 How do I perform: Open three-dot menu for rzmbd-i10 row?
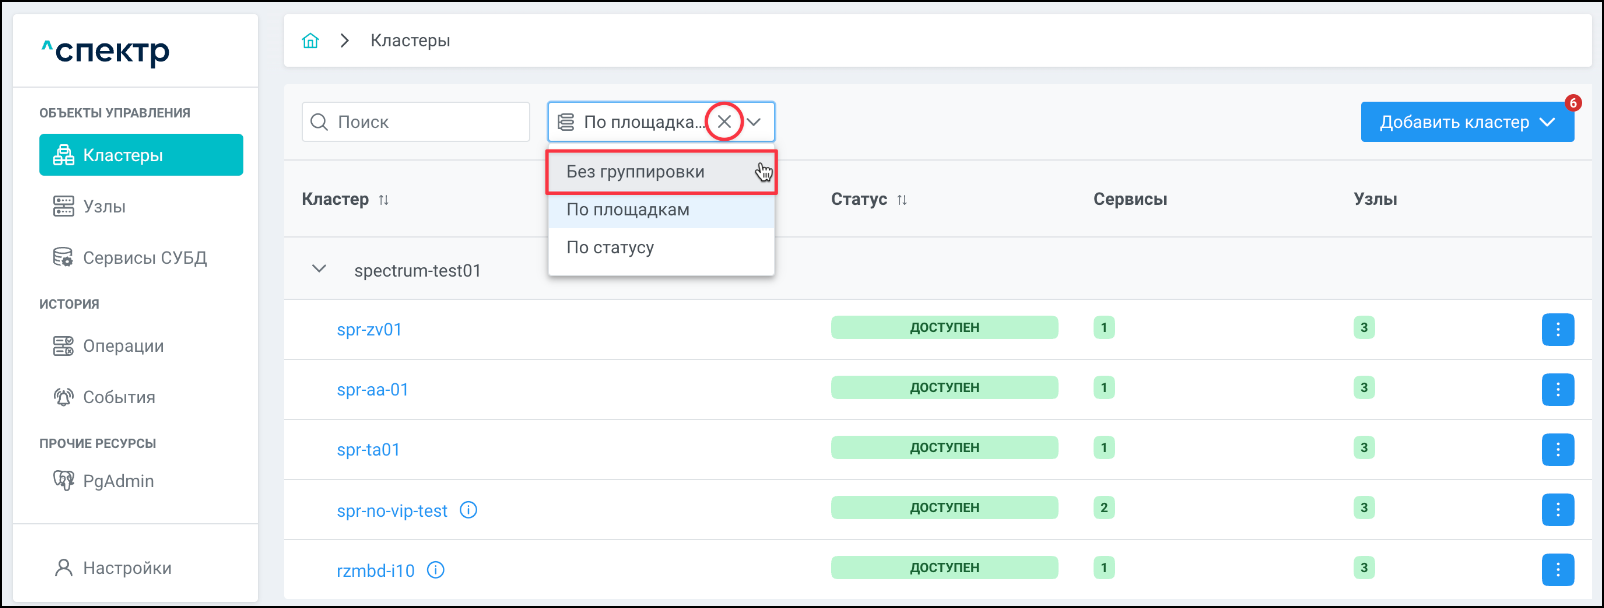pos(1557,569)
